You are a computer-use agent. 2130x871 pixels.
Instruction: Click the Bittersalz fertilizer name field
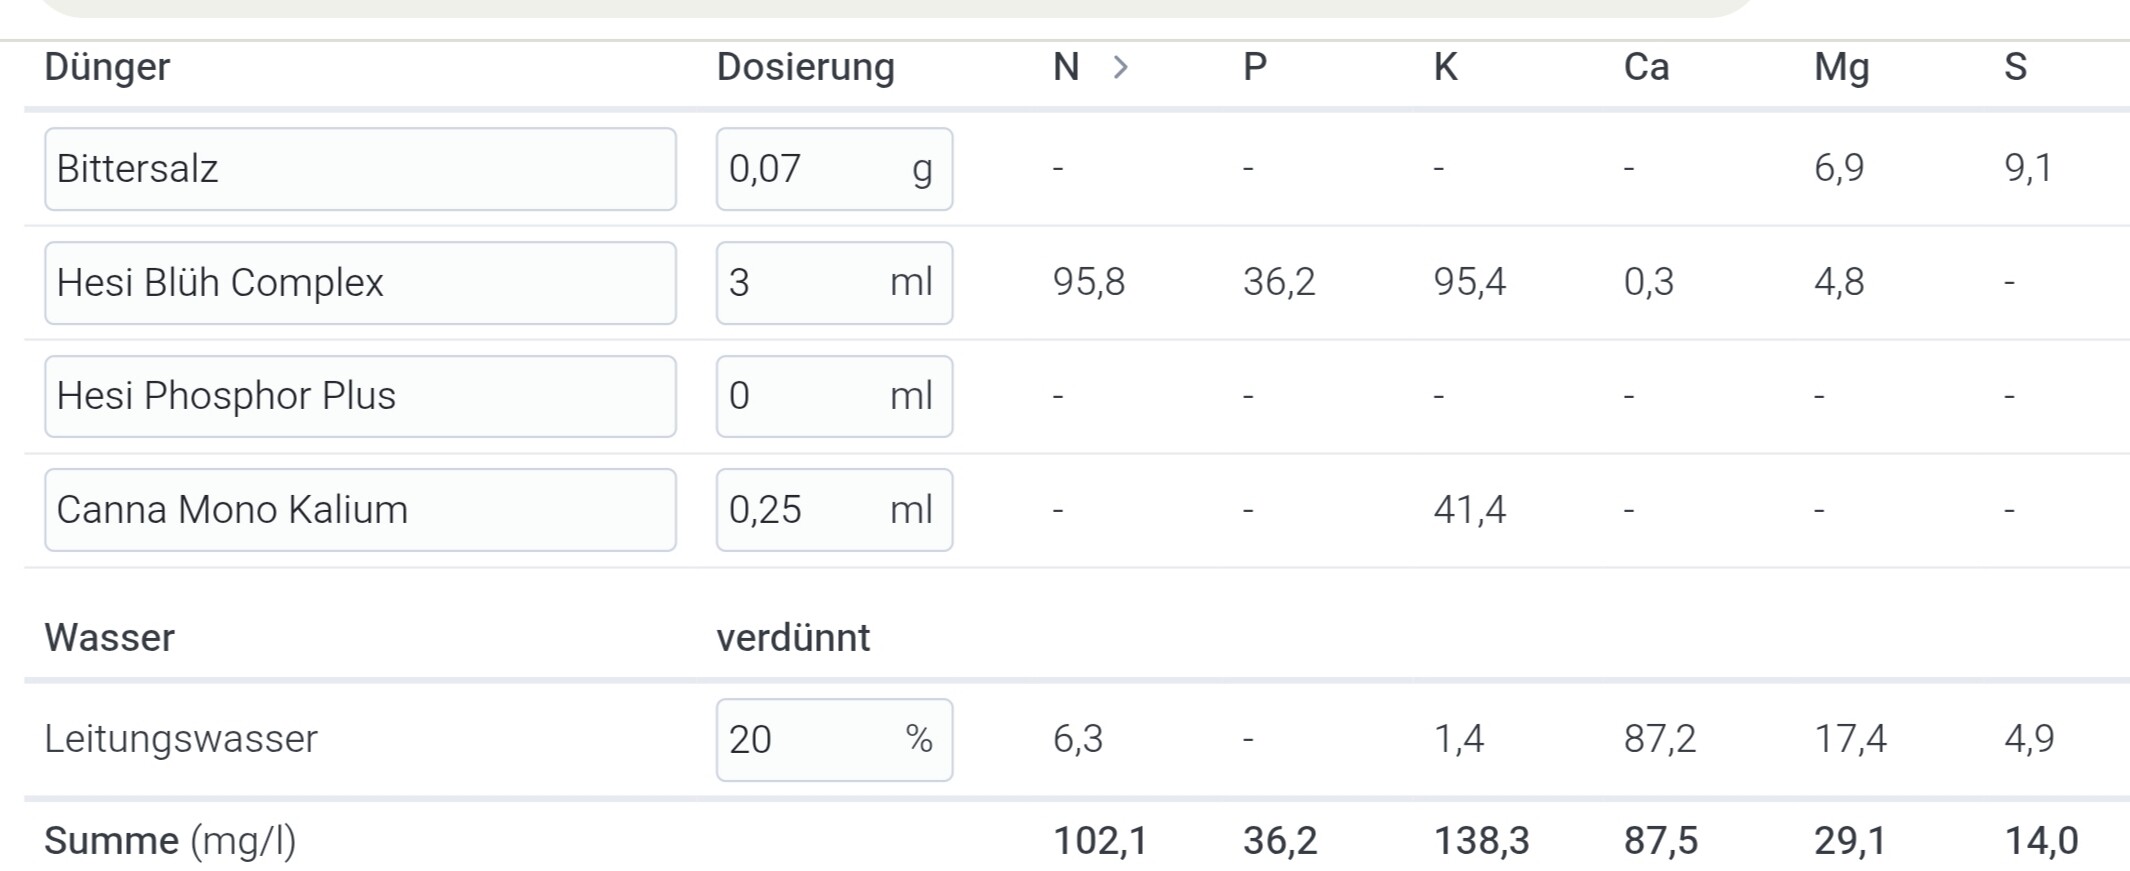click(x=360, y=169)
